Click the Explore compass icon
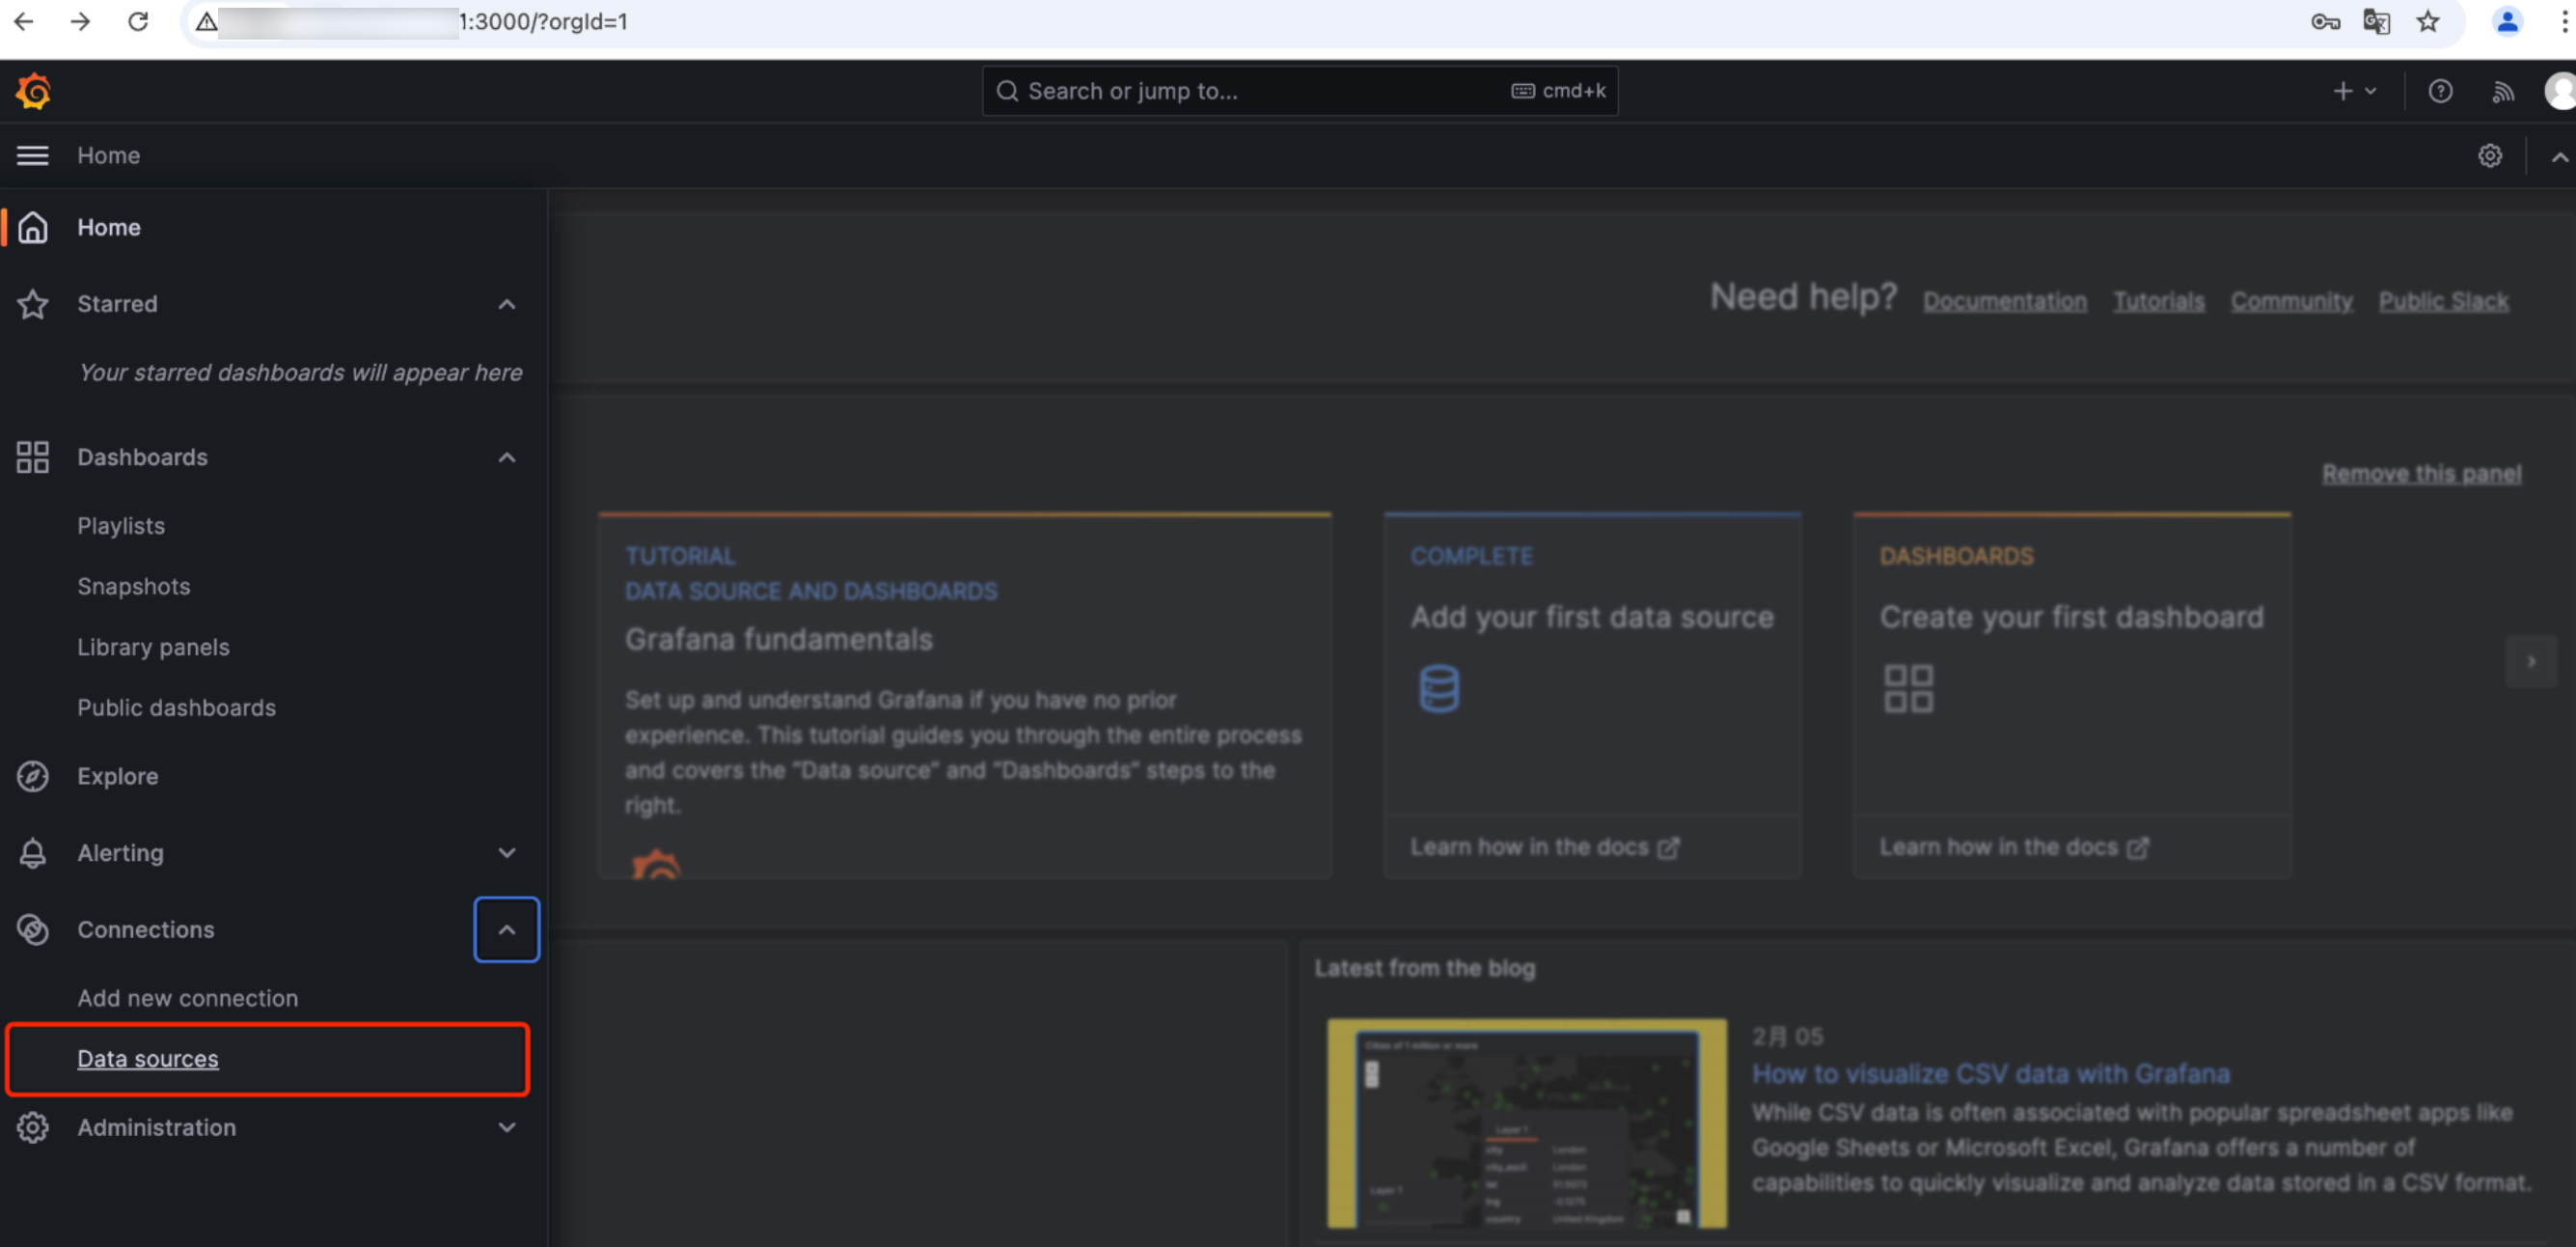 pyautogui.click(x=32, y=776)
